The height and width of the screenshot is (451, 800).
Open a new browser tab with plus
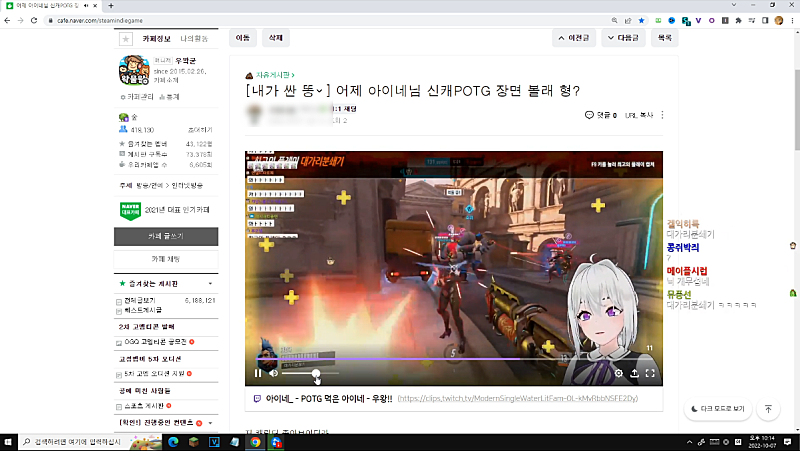pyautogui.click(x=111, y=6)
